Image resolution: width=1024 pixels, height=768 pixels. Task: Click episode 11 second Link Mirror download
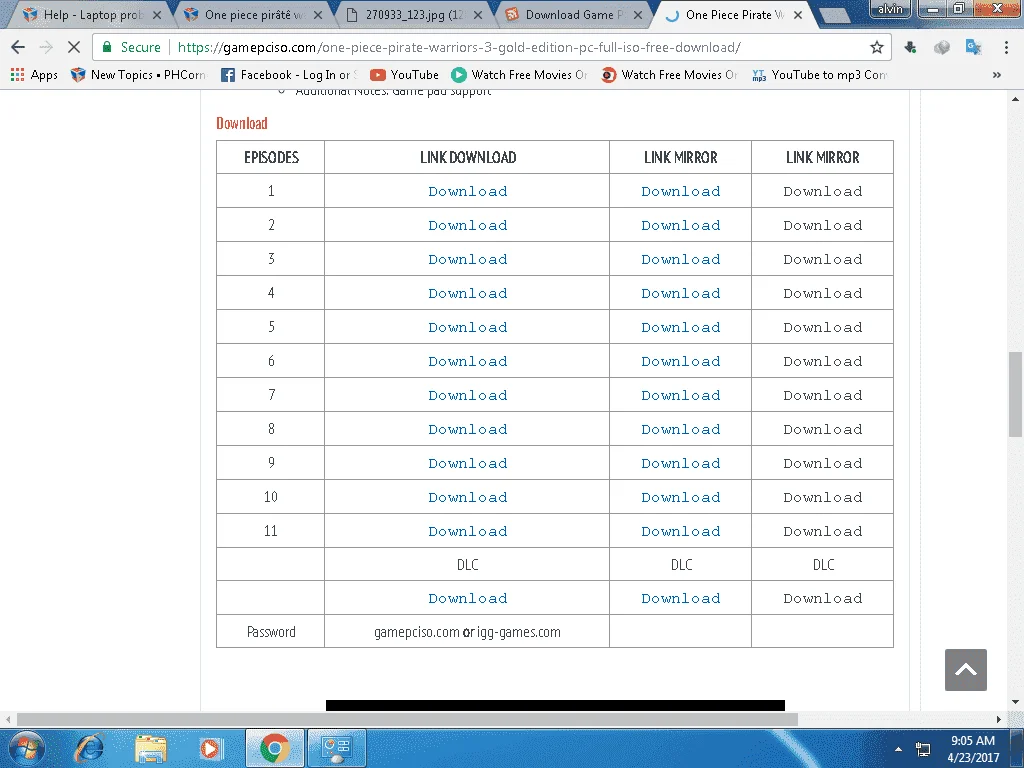pos(823,531)
